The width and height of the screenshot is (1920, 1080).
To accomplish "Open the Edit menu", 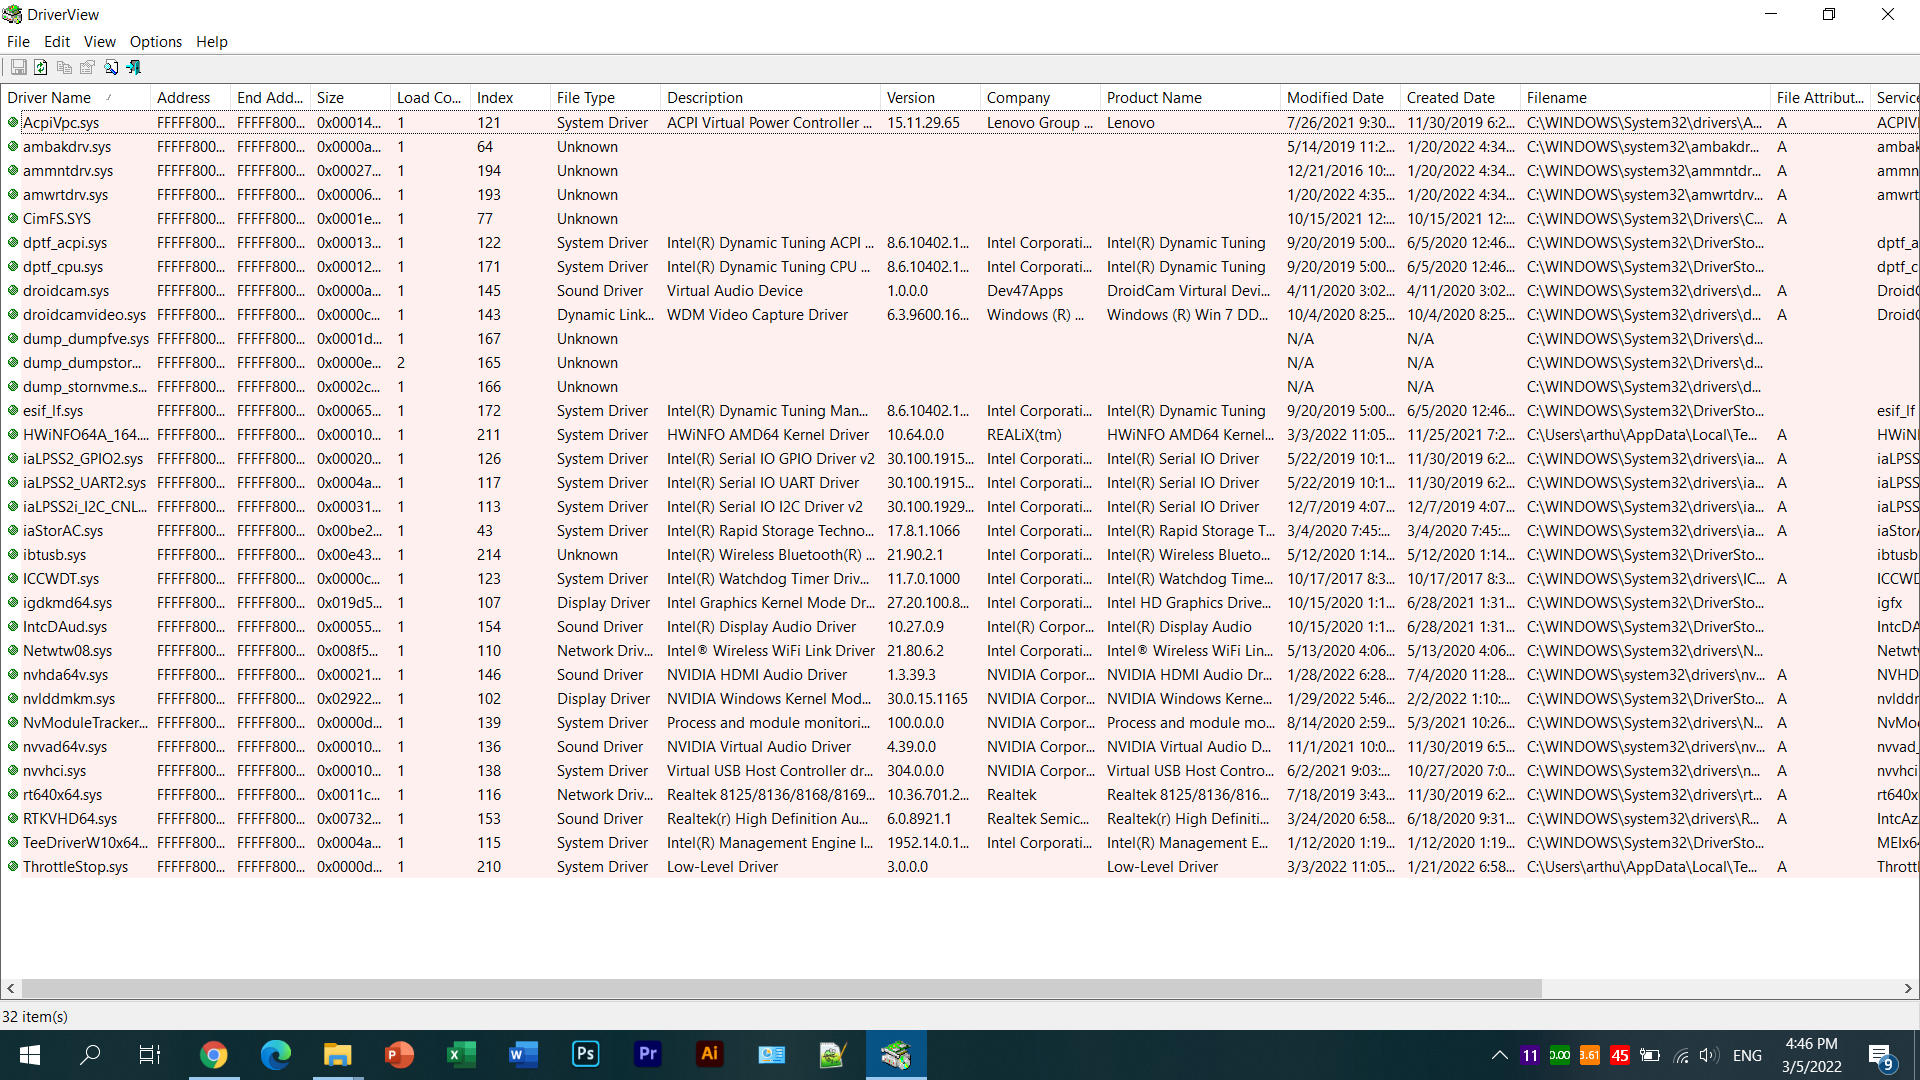I will coord(57,41).
